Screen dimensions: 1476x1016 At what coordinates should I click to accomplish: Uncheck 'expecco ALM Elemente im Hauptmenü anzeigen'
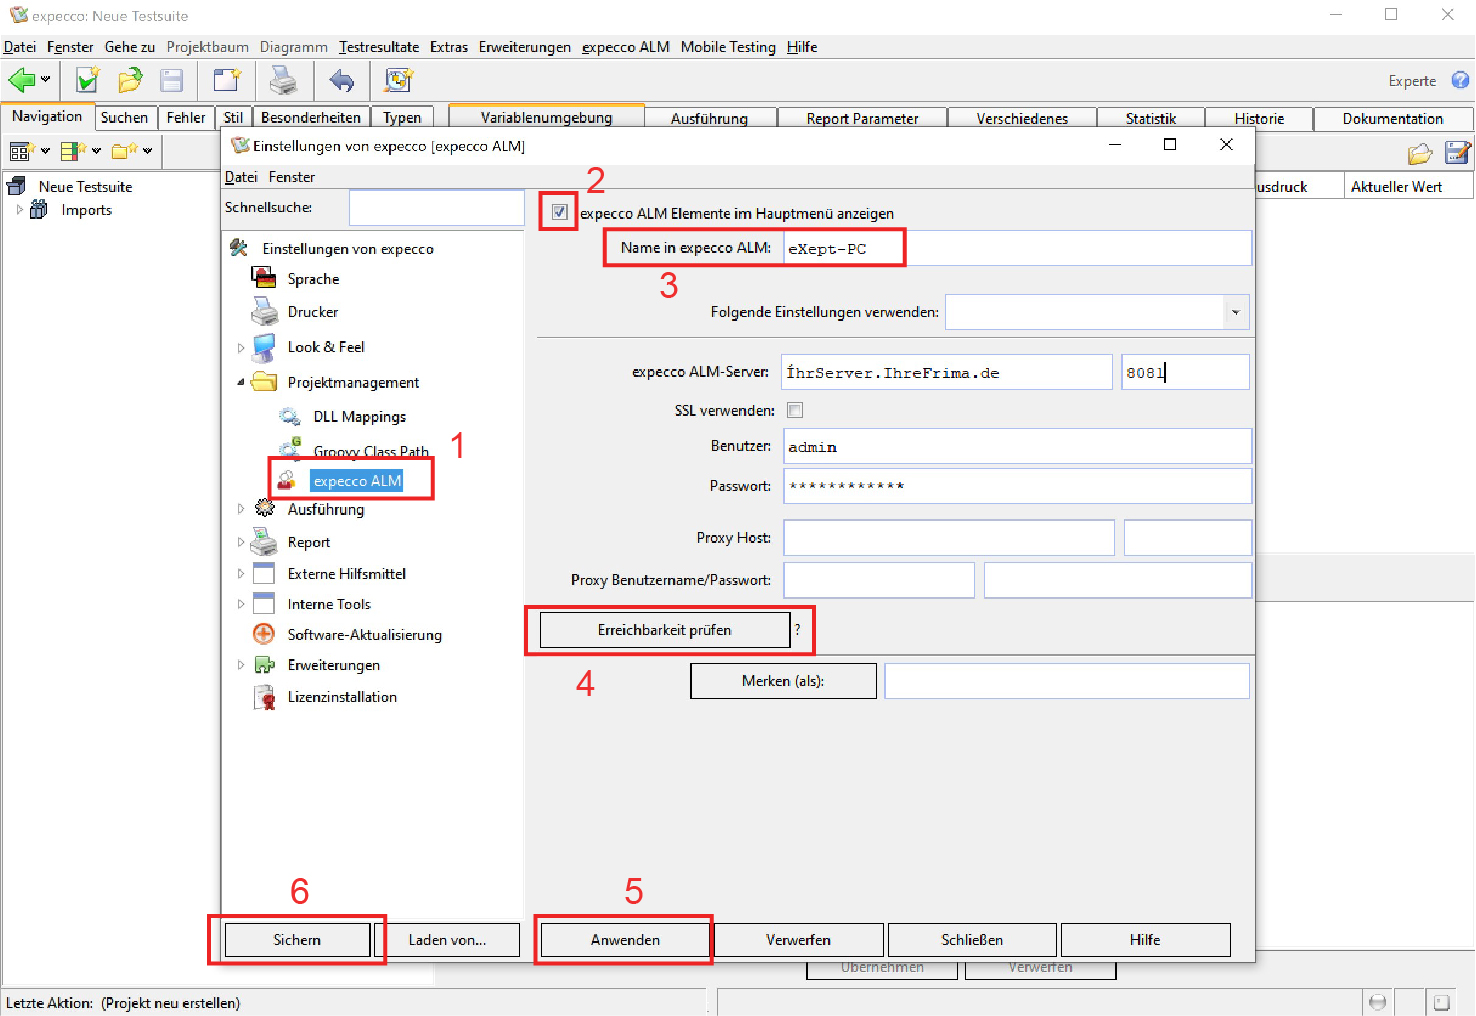pos(560,212)
